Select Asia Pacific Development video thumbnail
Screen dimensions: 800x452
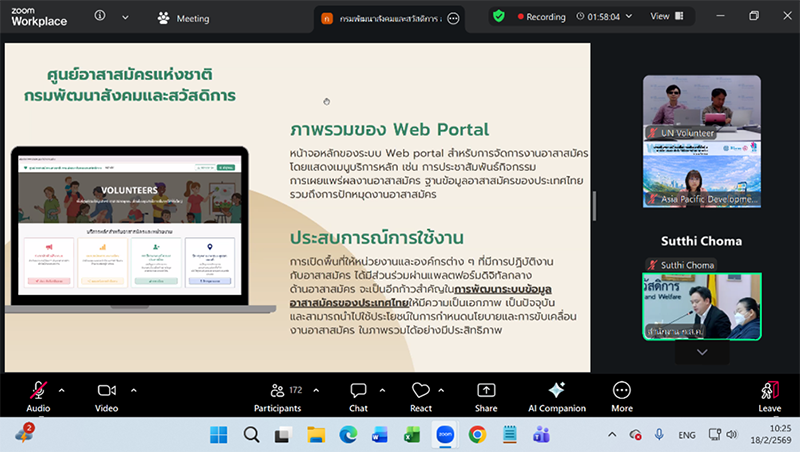point(702,174)
